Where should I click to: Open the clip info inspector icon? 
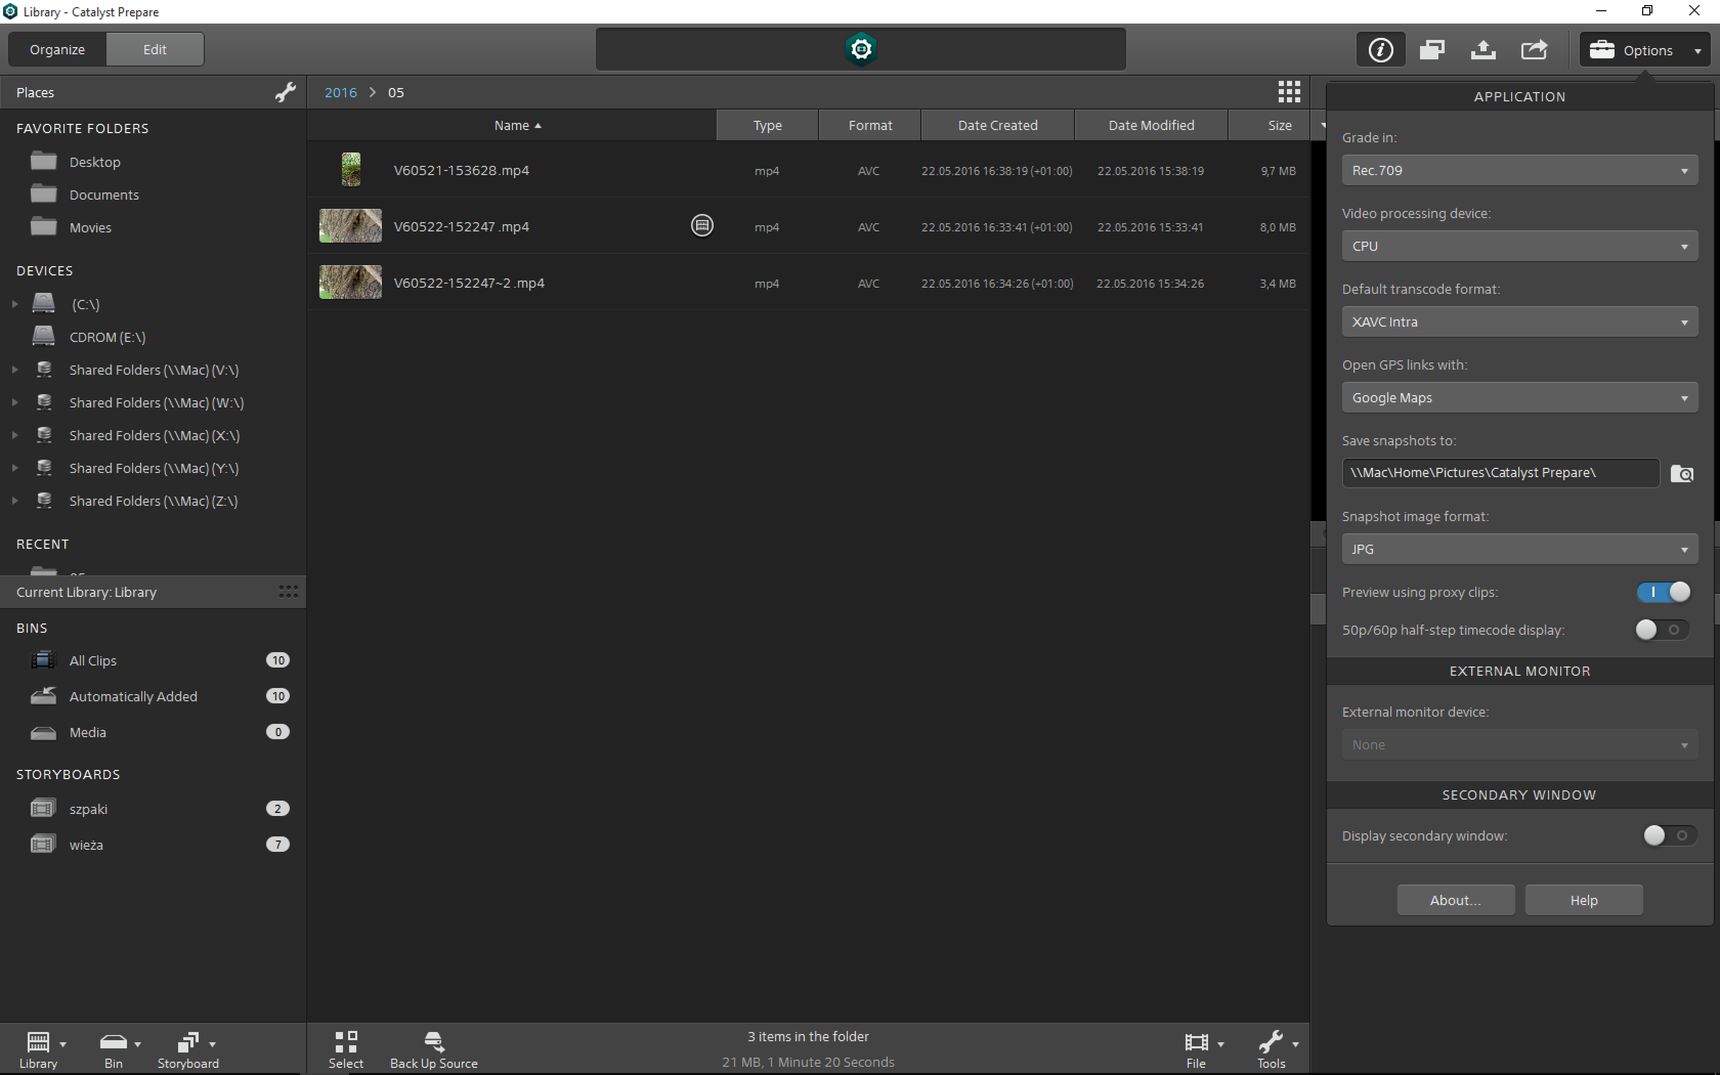1381,49
